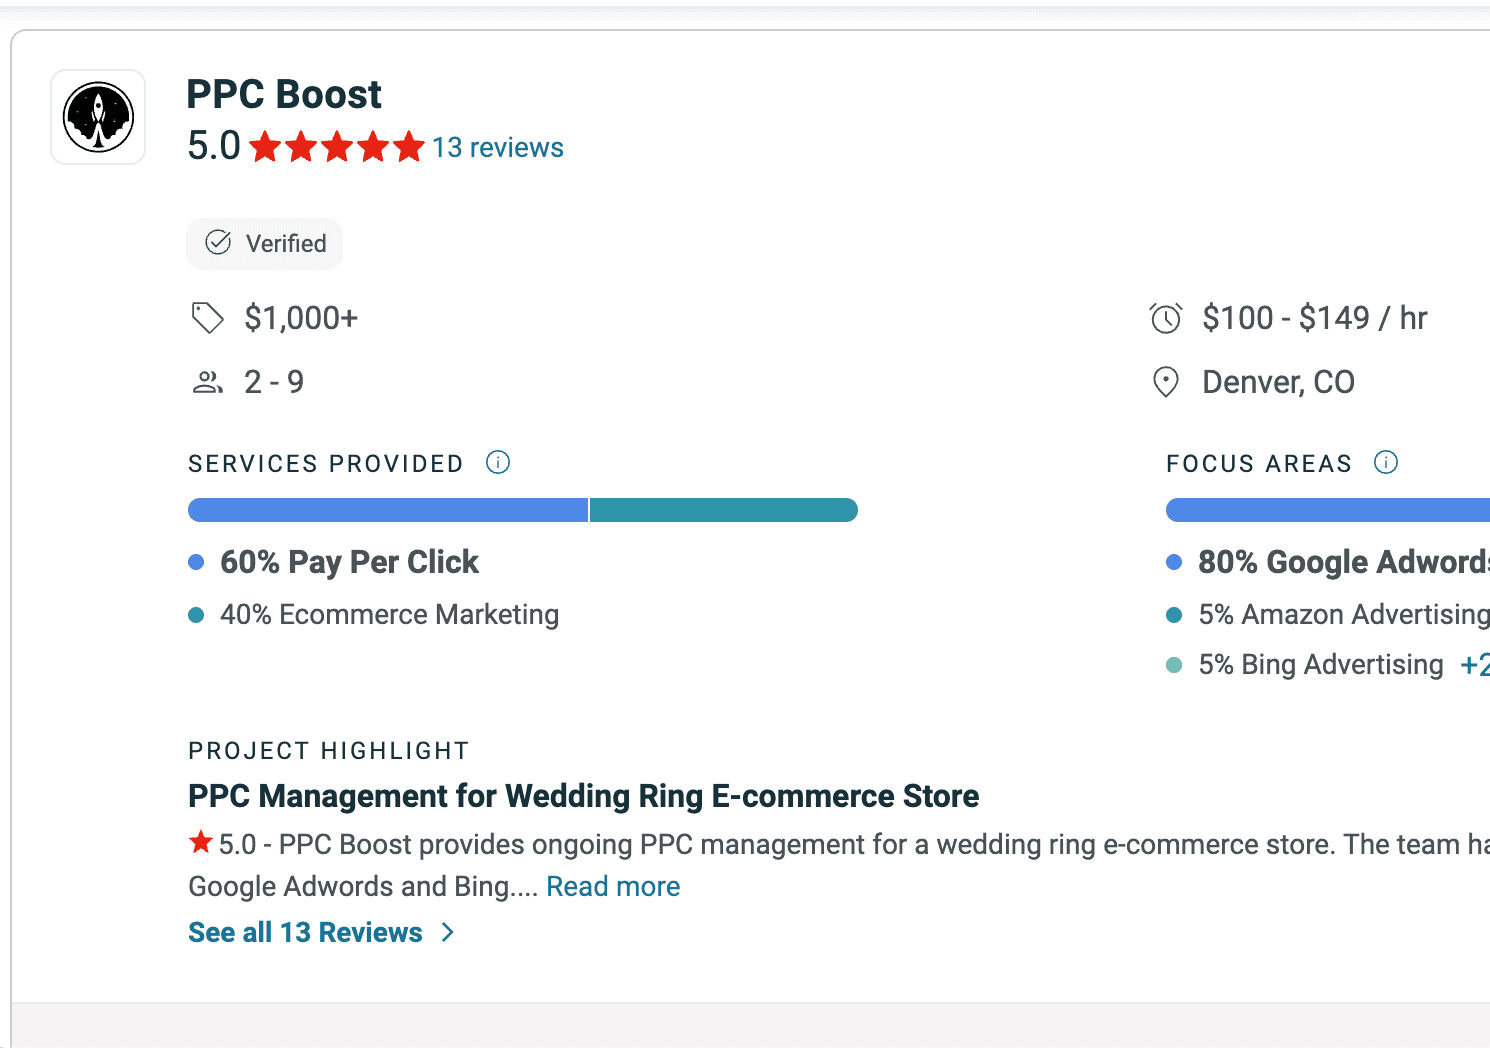
Task: Click See all 13 Reviews
Action: coord(307,931)
